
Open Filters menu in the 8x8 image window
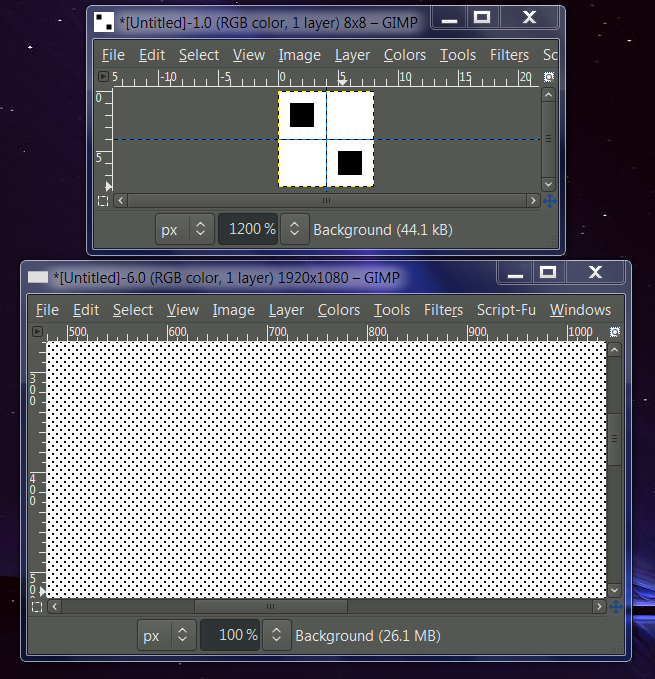coord(509,55)
